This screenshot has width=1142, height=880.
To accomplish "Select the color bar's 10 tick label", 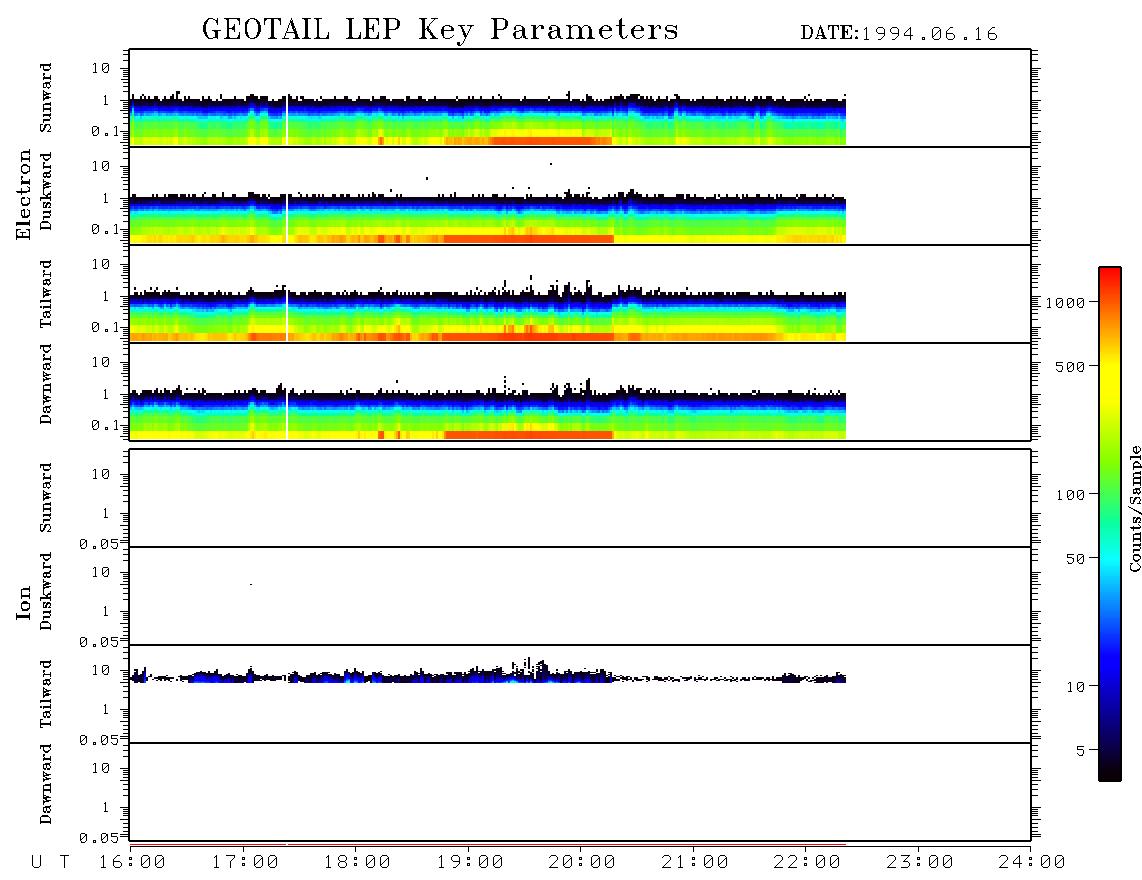I will tap(1075, 687).
